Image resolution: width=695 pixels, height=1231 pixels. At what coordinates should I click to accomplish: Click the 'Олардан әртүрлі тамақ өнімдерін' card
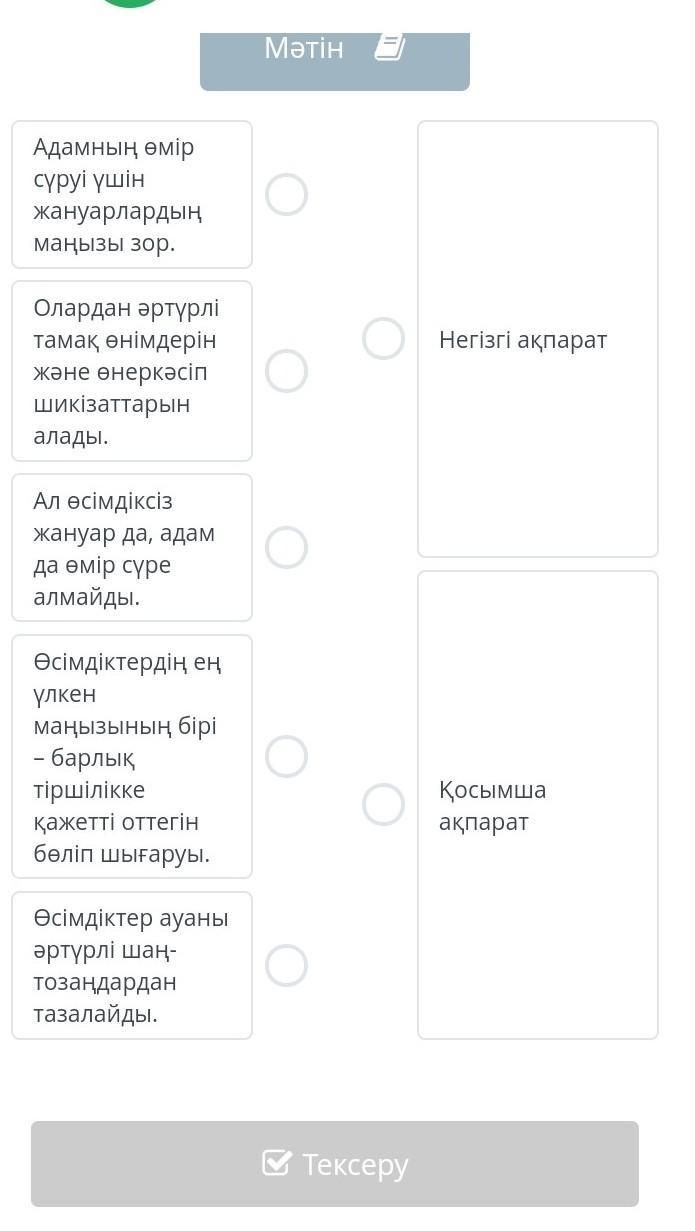point(132,371)
